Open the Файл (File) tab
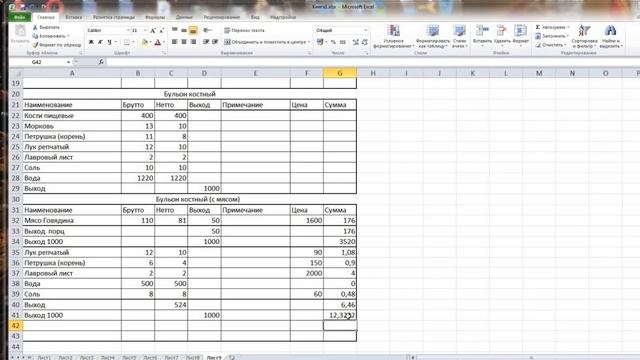The image size is (640, 360). (20, 17)
